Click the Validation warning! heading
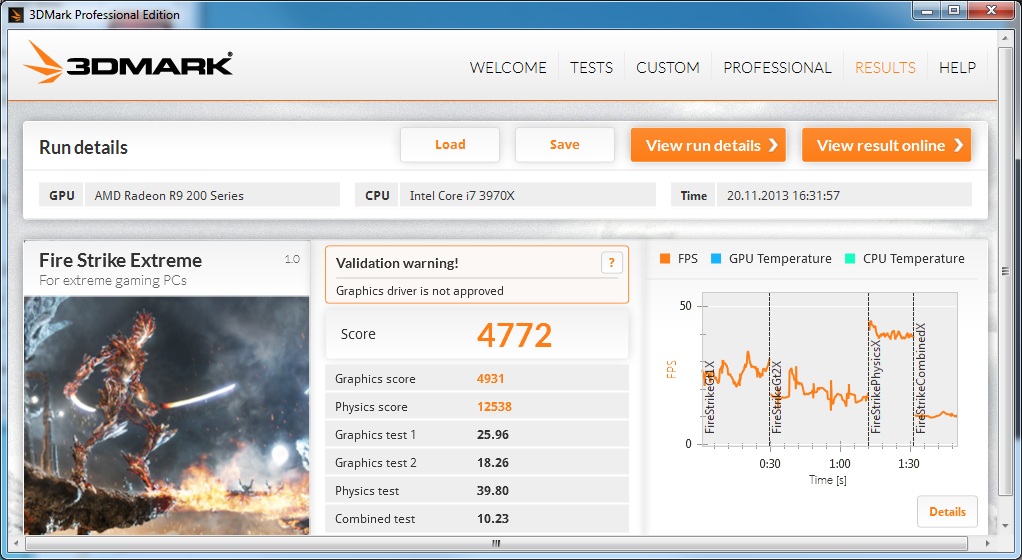 pyautogui.click(x=397, y=263)
